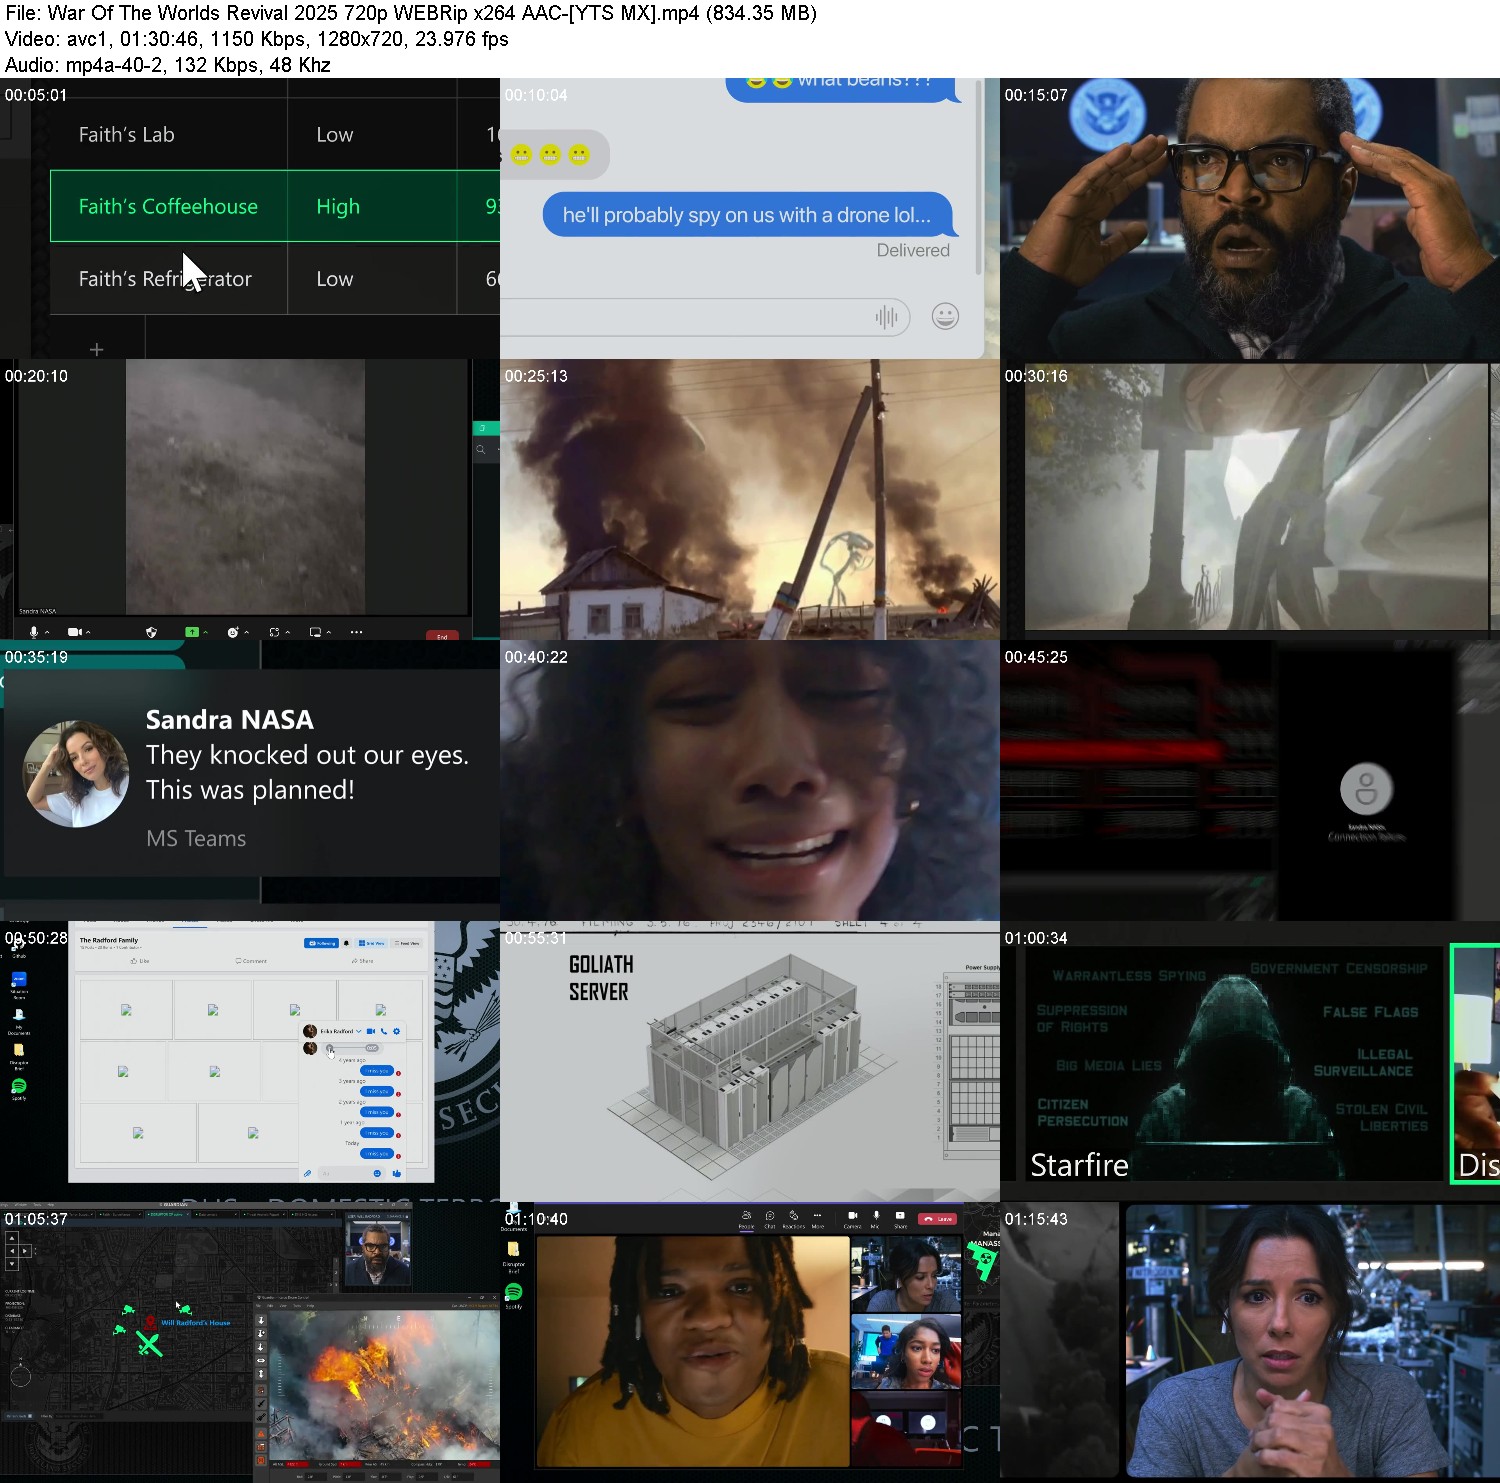Click the emoji smiley button in the message window

[x=945, y=316]
